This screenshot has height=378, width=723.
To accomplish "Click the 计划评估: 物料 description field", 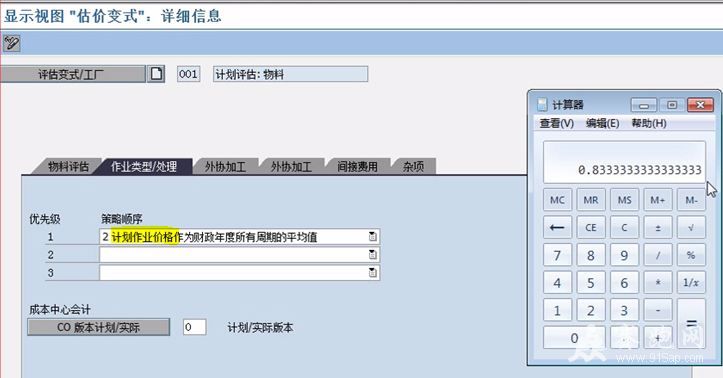I will click(x=290, y=74).
